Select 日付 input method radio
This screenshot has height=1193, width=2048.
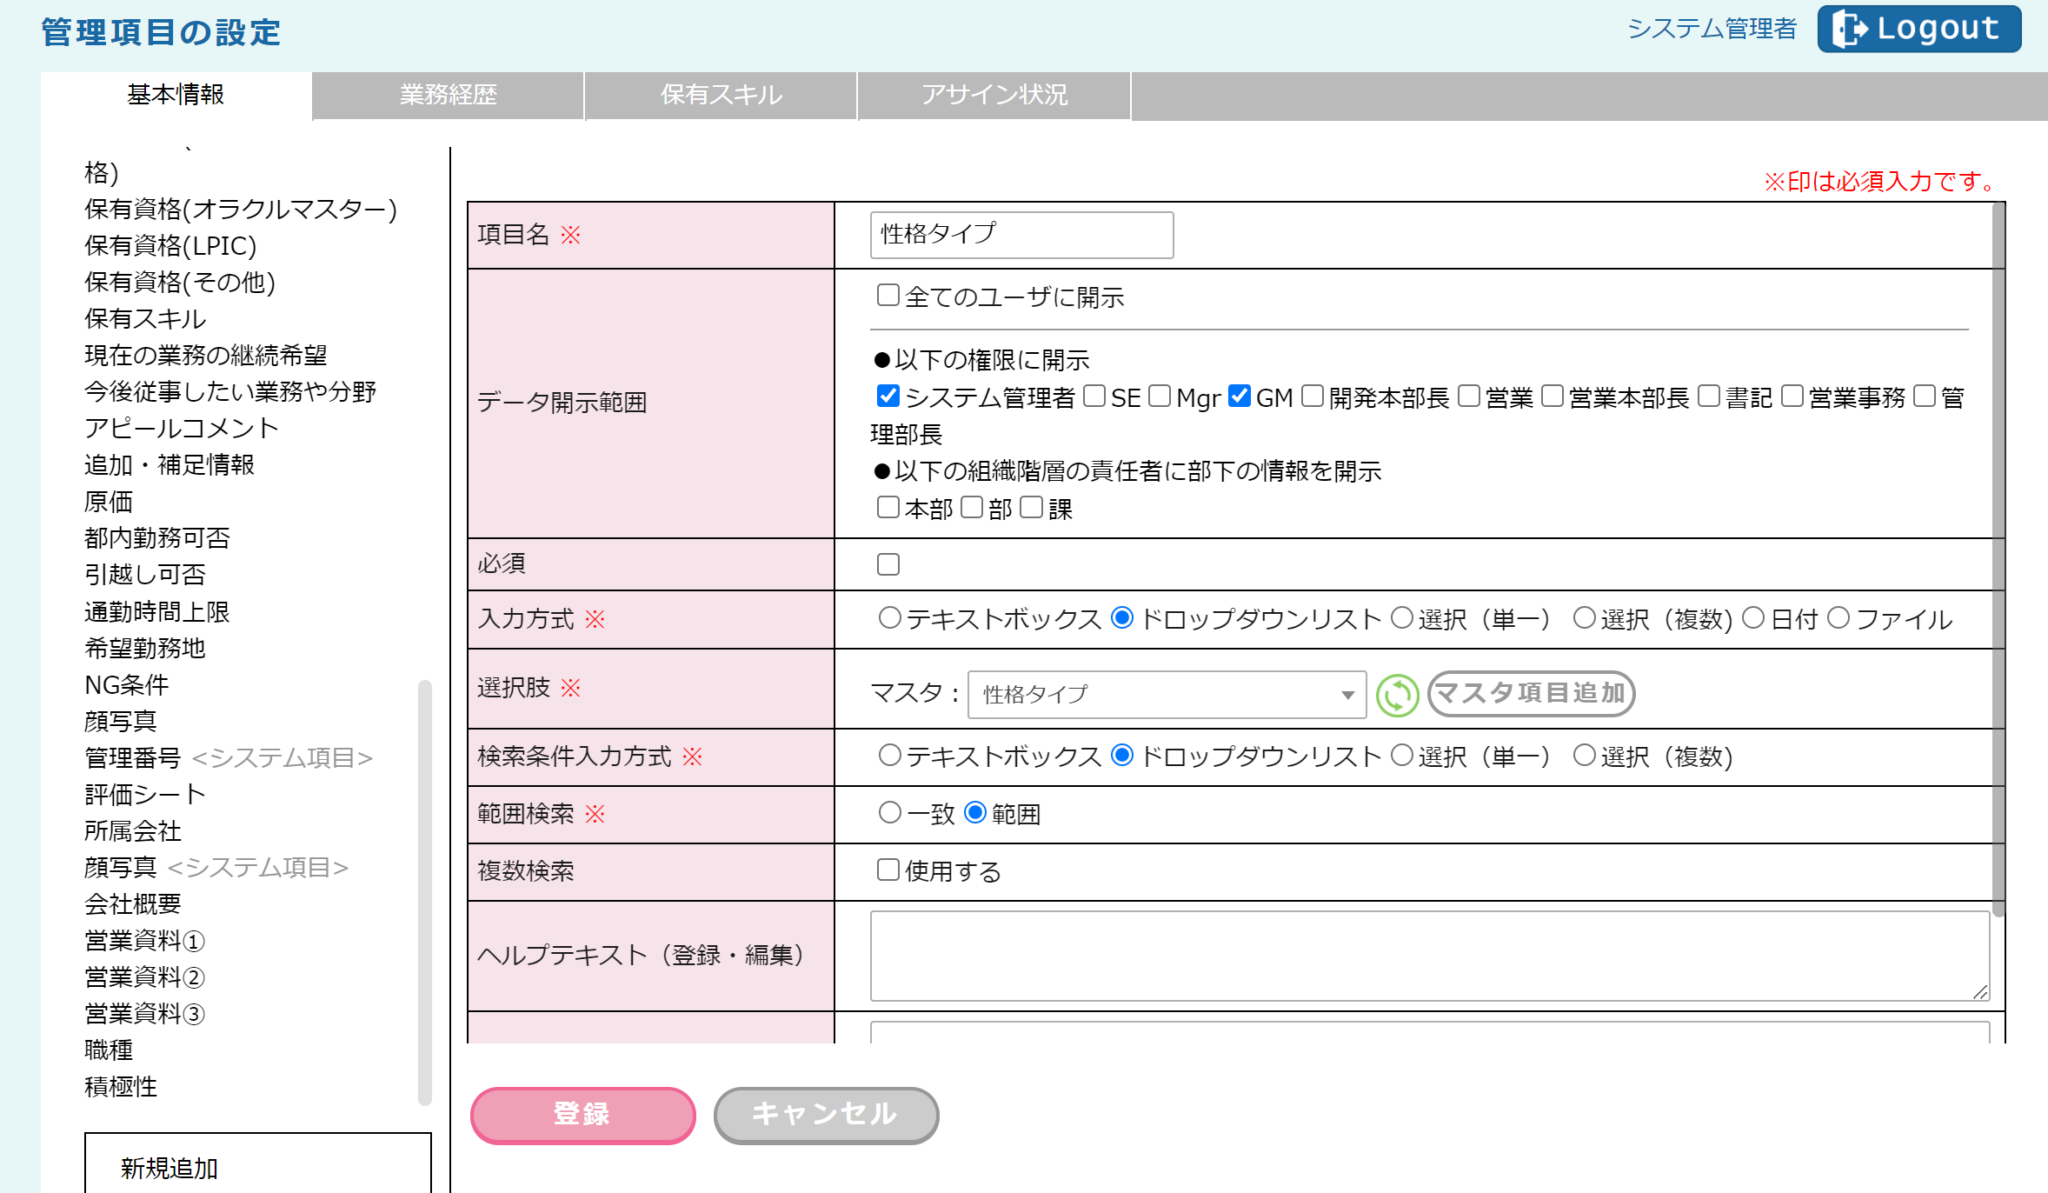pyautogui.click(x=1753, y=618)
